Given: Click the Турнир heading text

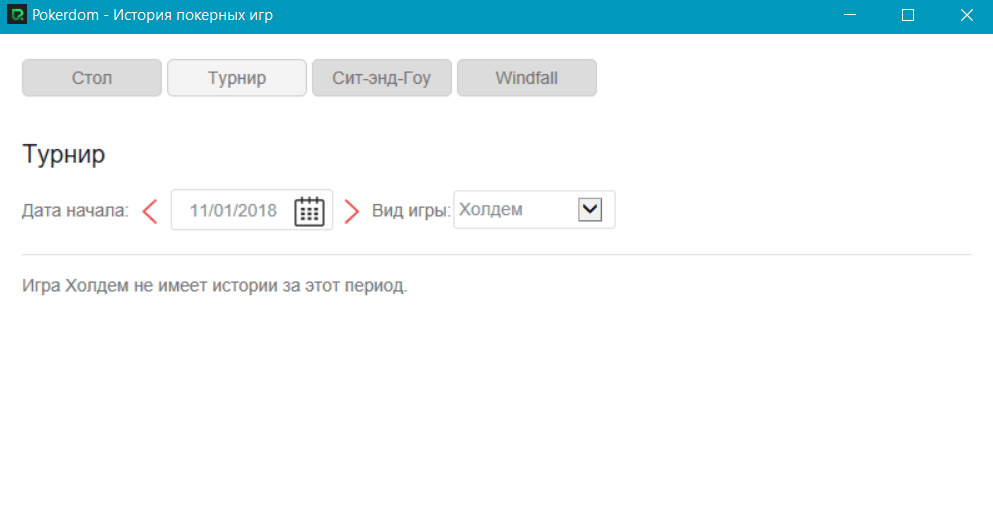Looking at the screenshot, I should (x=64, y=154).
